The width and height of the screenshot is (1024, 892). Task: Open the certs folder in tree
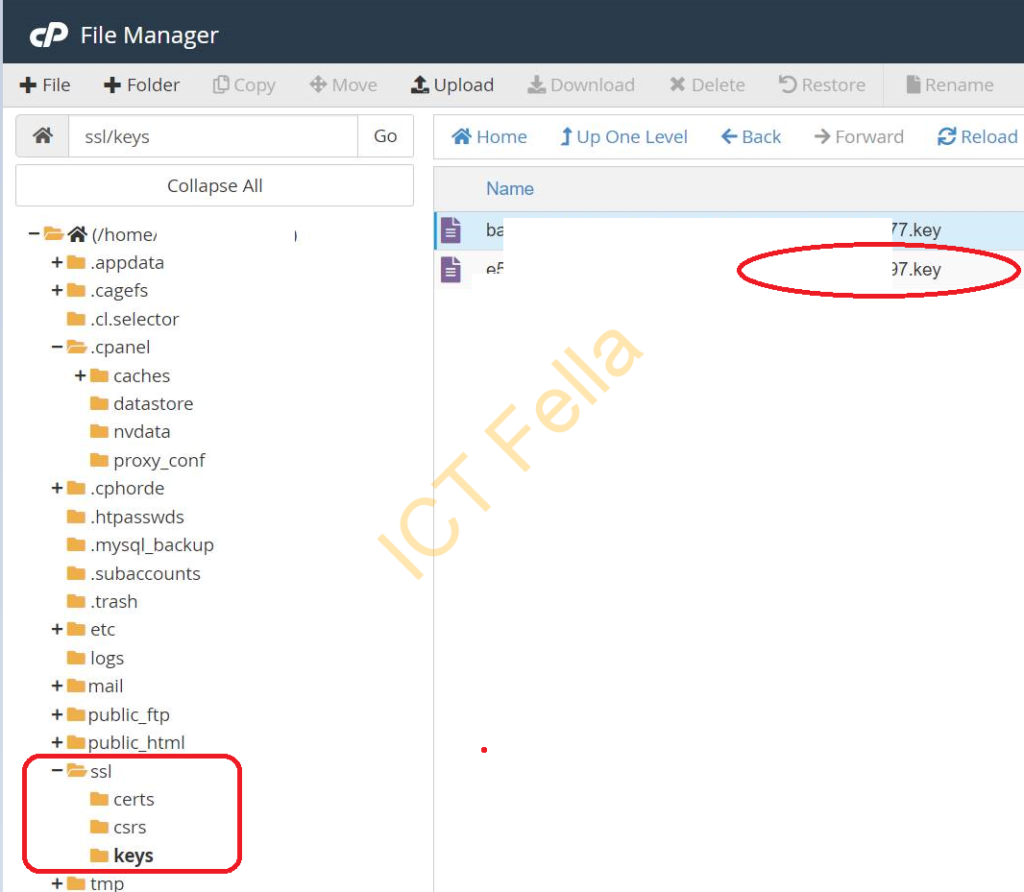pos(133,799)
